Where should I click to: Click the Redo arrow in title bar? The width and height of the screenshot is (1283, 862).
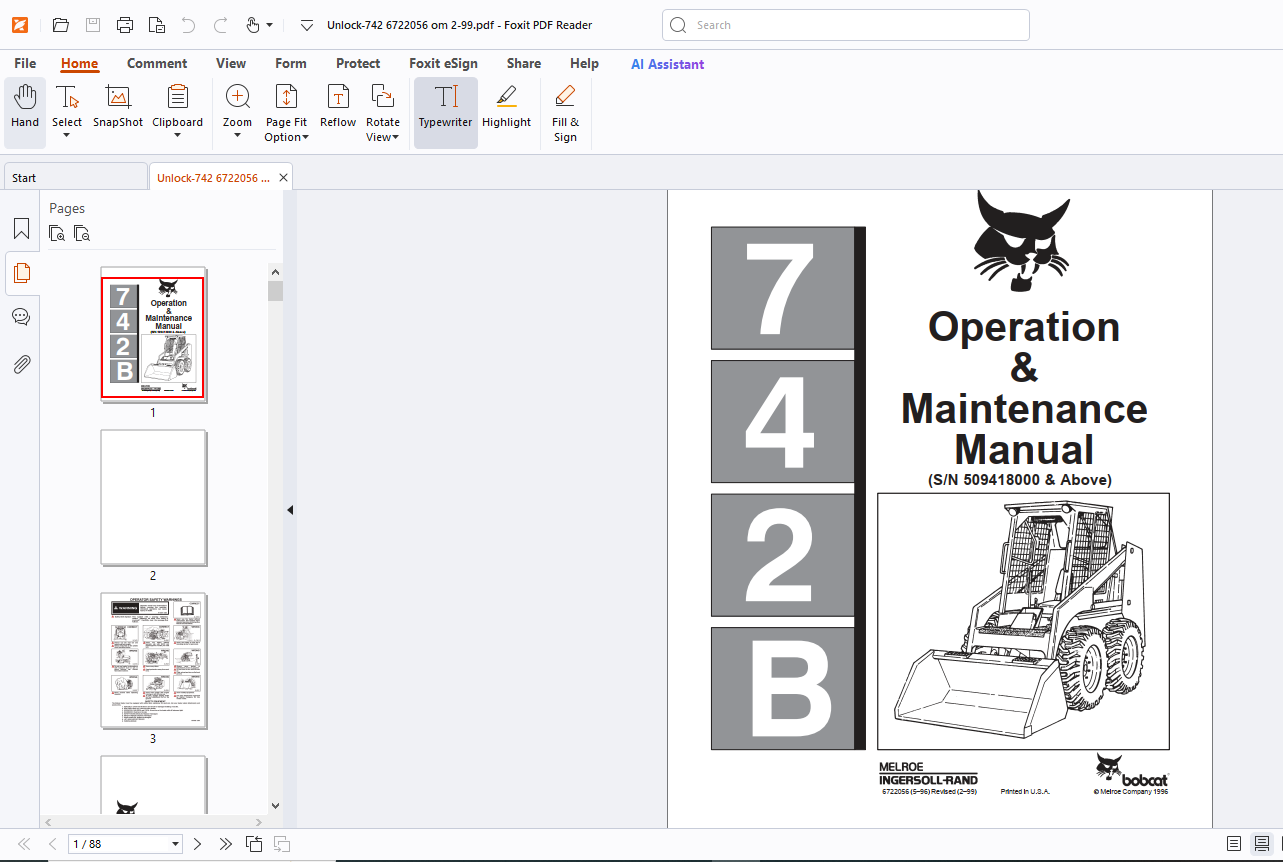(220, 25)
